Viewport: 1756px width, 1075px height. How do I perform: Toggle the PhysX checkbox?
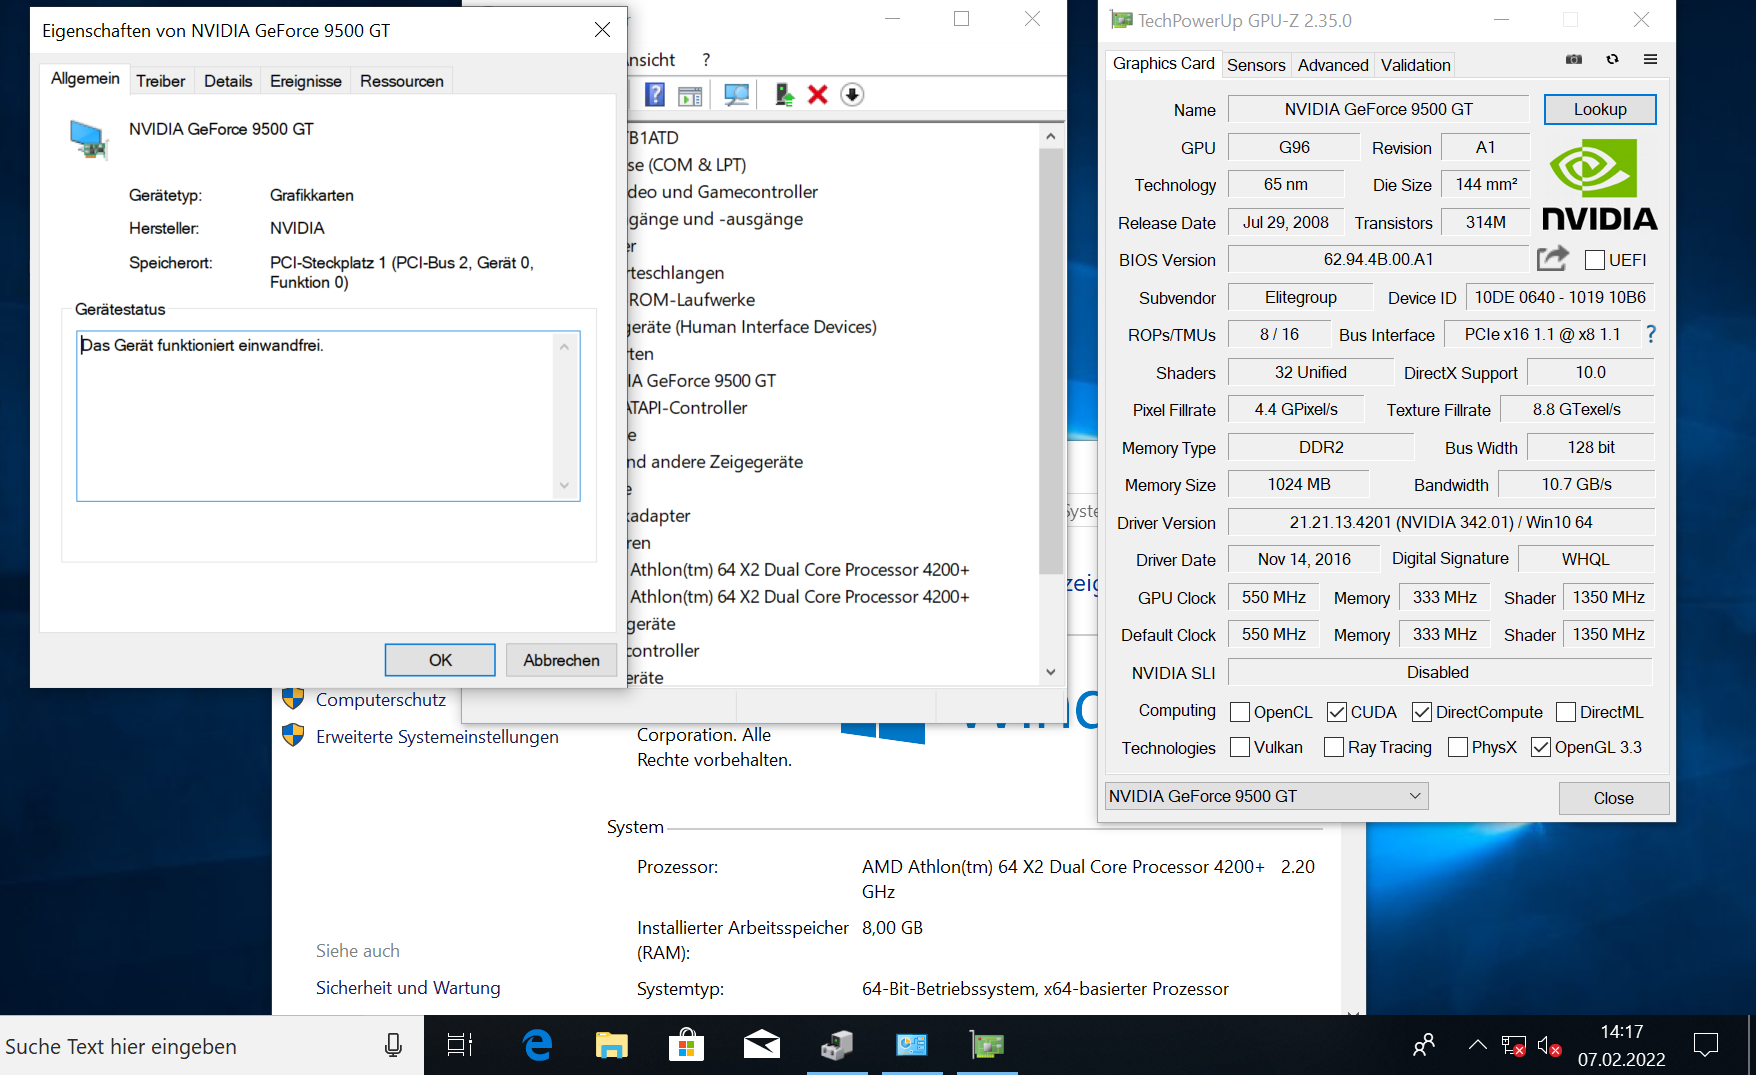[x=1458, y=747]
